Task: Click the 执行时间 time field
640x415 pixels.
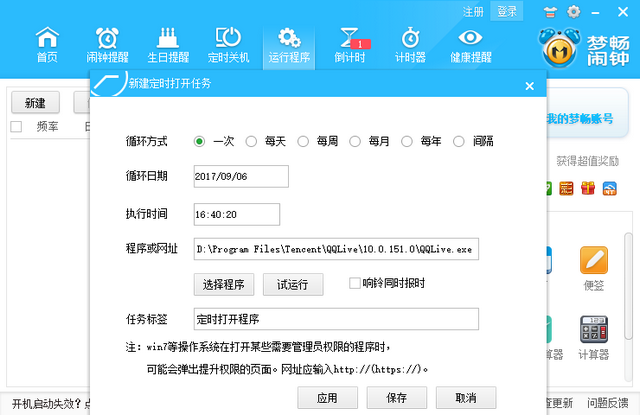Action: point(237,214)
